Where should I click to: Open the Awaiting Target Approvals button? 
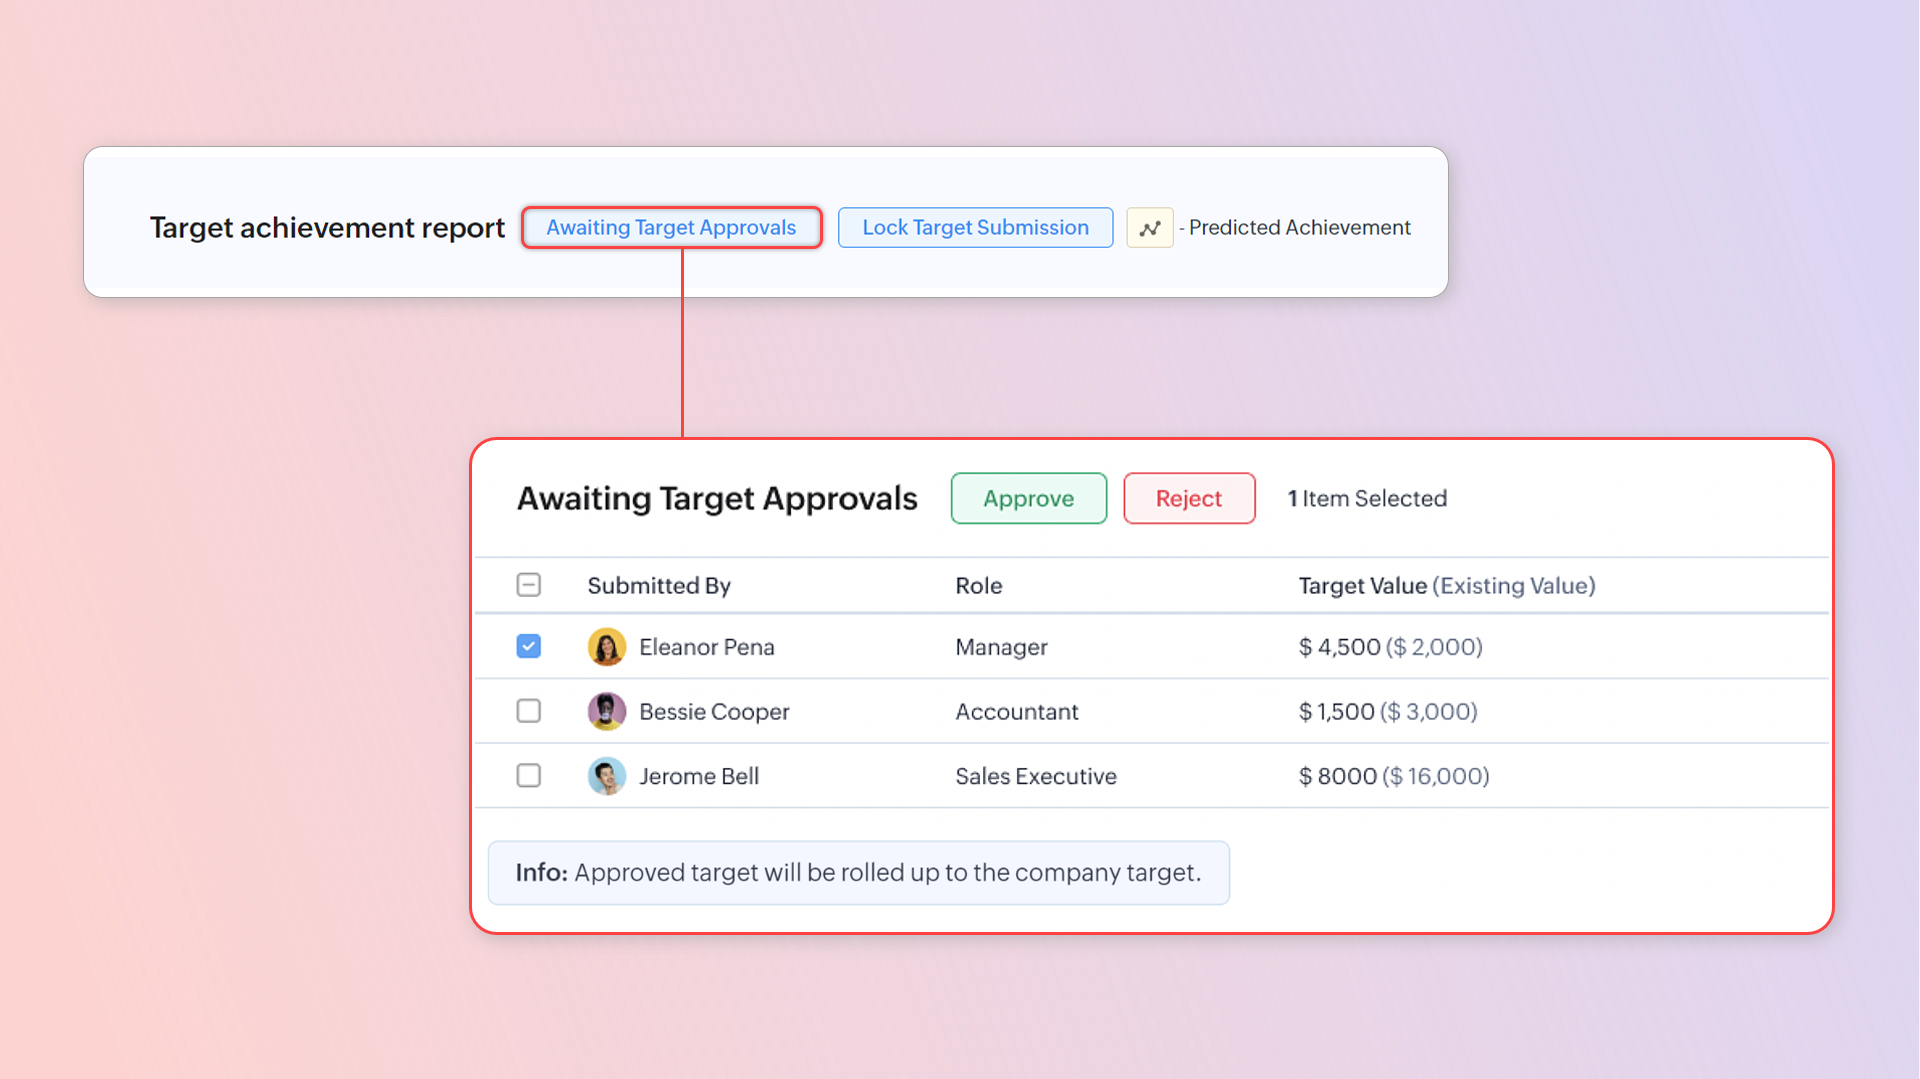point(671,228)
